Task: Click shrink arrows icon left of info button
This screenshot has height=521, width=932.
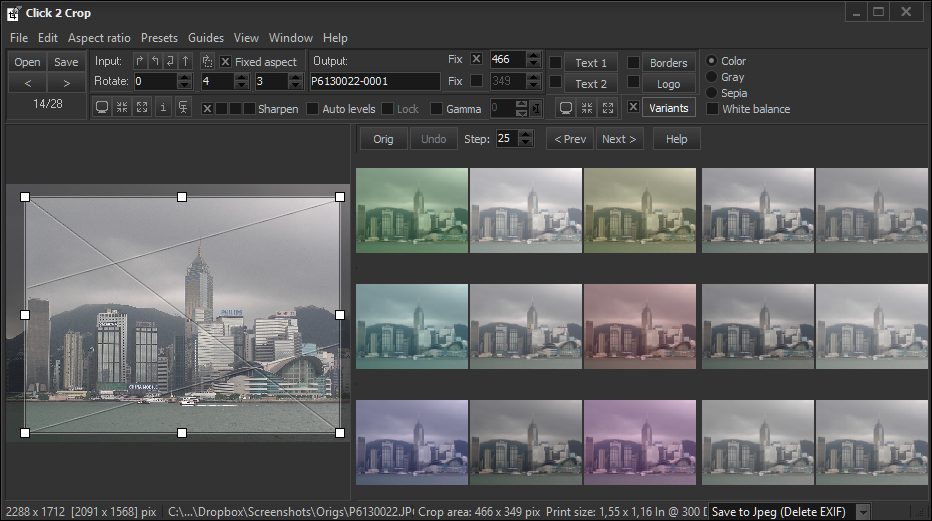Action: pyautogui.click(x=122, y=108)
